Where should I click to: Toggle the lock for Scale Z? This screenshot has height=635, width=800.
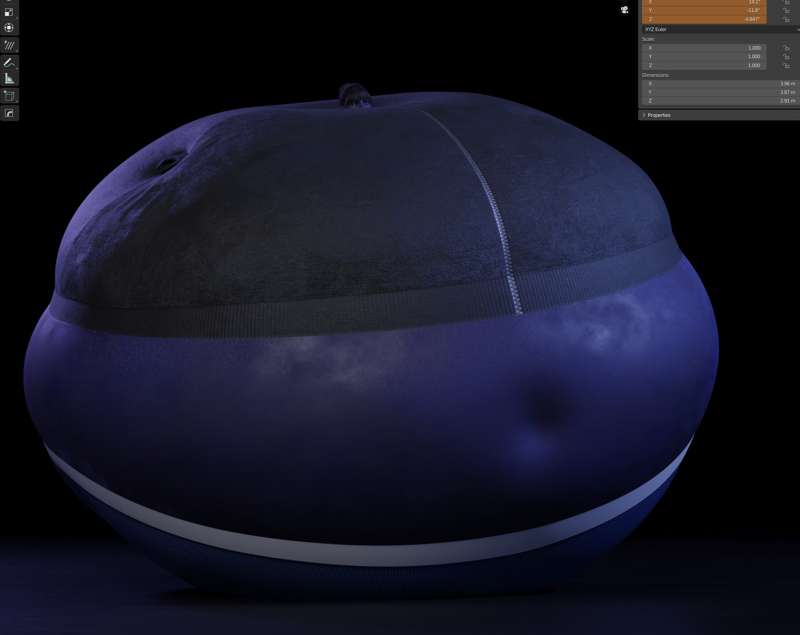[x=786, y=65]
